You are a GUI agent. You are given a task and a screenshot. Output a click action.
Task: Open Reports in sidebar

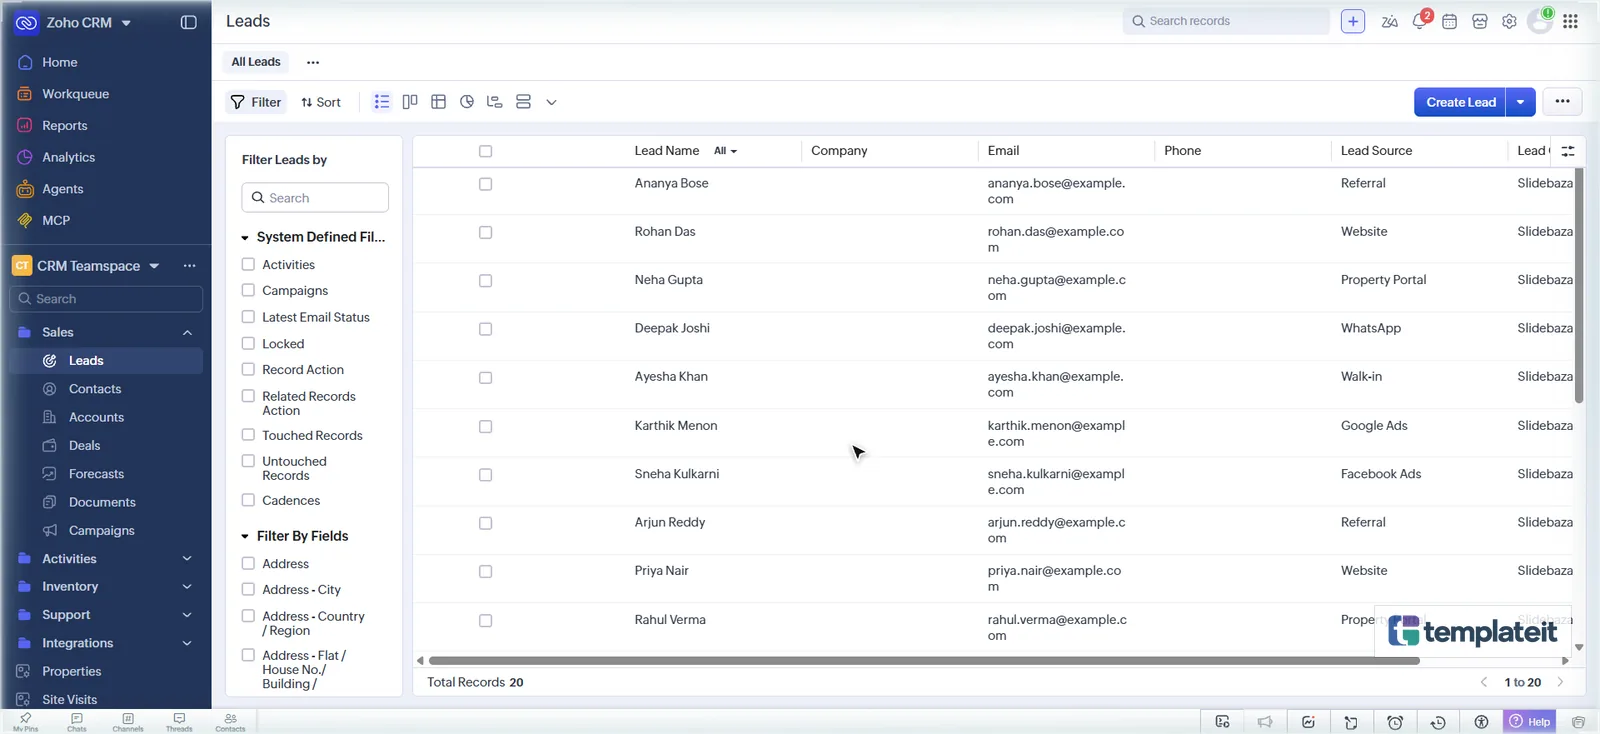(x=64, y=126)
